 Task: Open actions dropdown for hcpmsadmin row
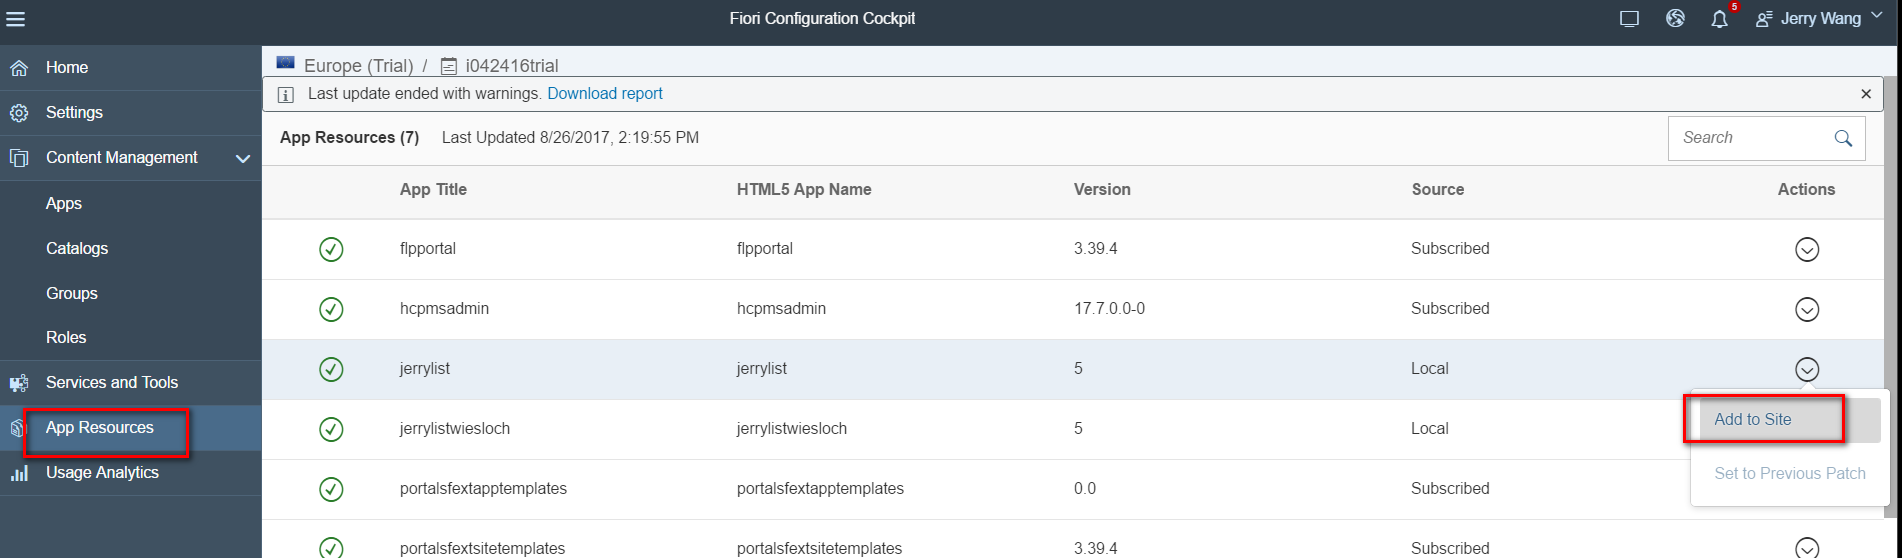1806,309
